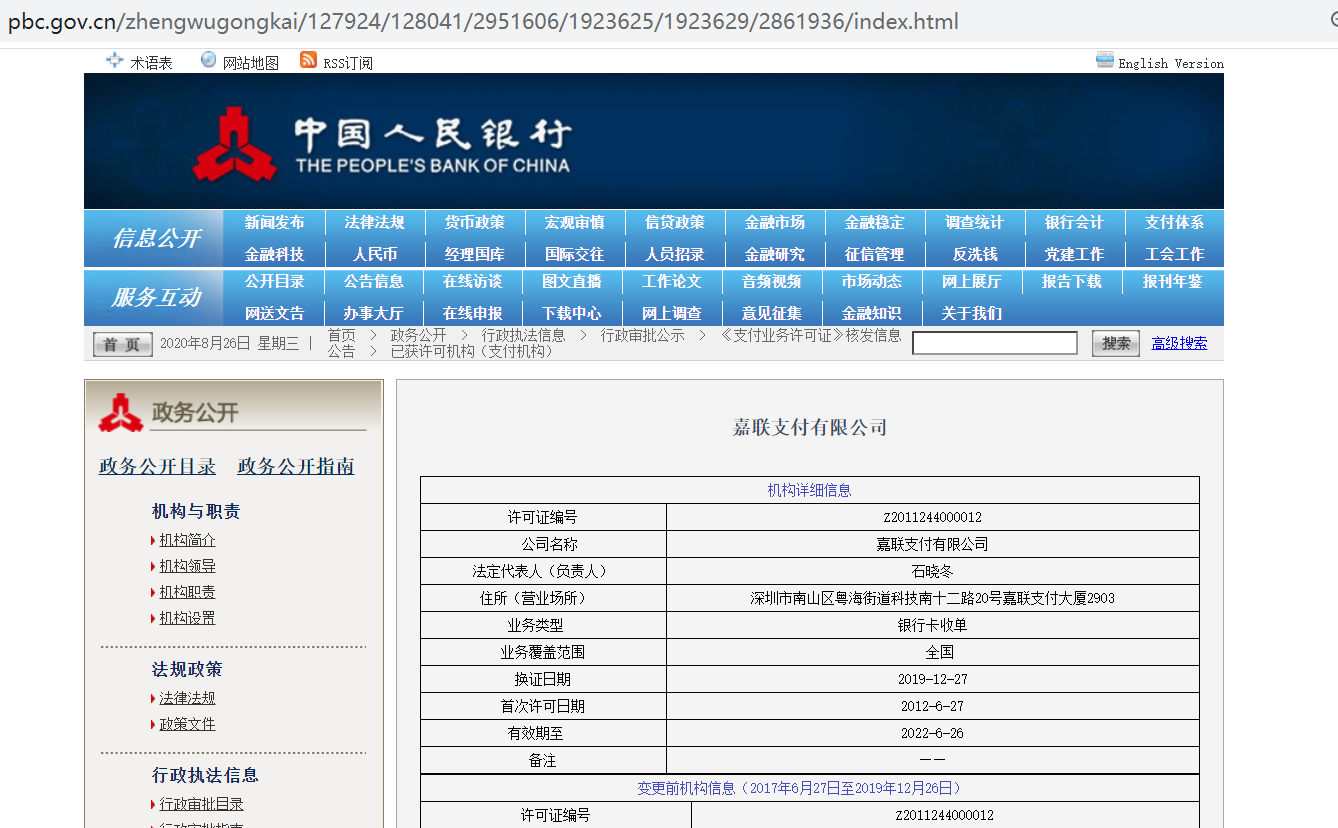
Task: Go to the 人员招录 page
Action: 674,254
